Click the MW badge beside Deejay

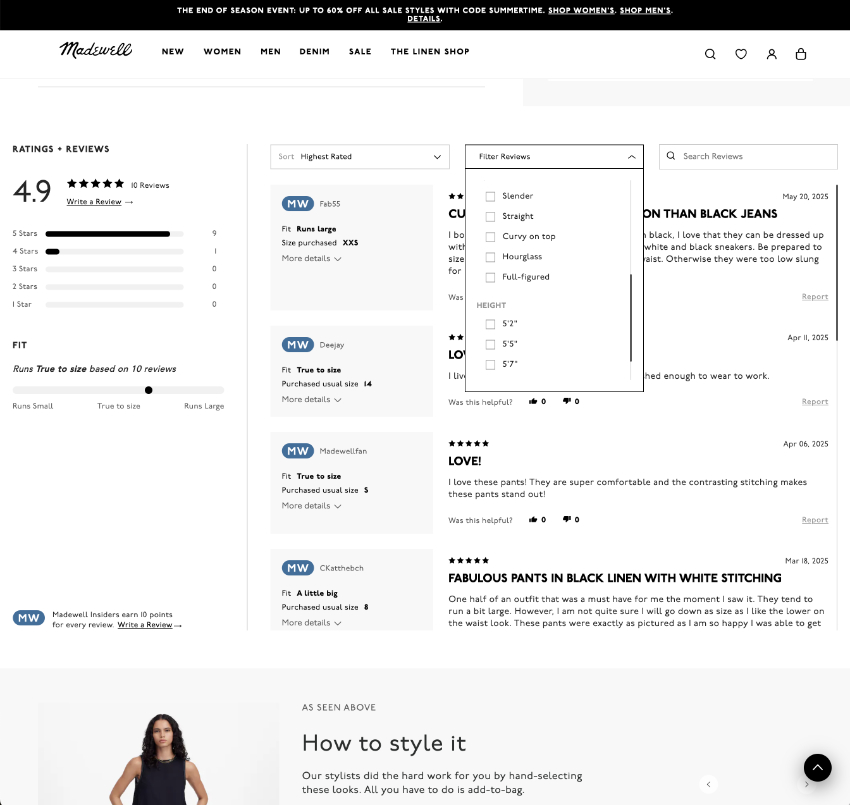click(x=298, y=345)
